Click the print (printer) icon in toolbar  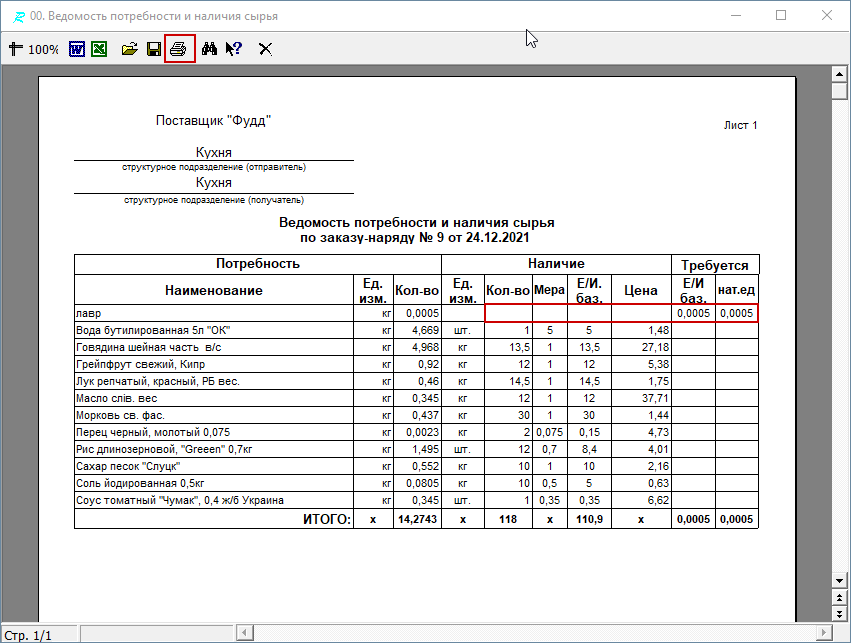tap(179, 48)
